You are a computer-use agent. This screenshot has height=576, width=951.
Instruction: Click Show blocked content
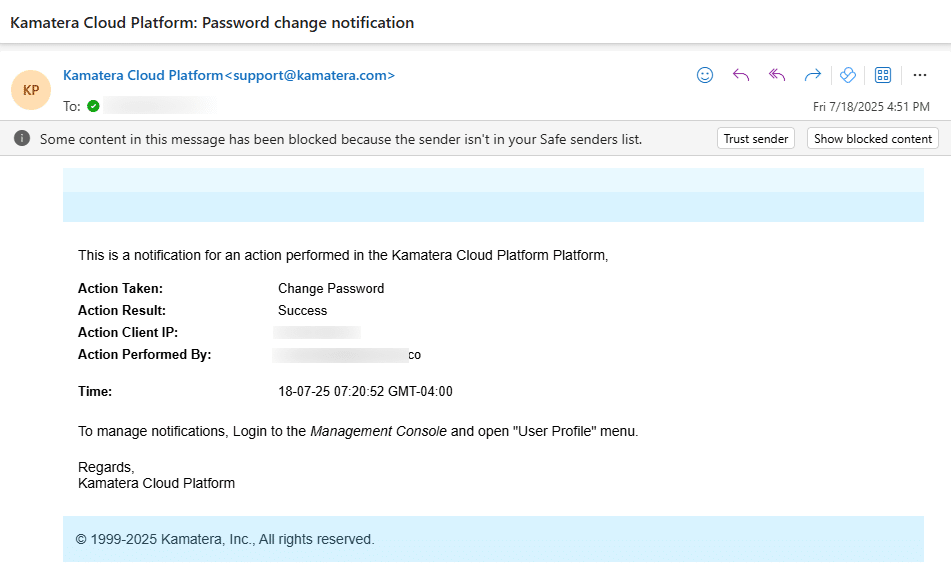(872, 138)
